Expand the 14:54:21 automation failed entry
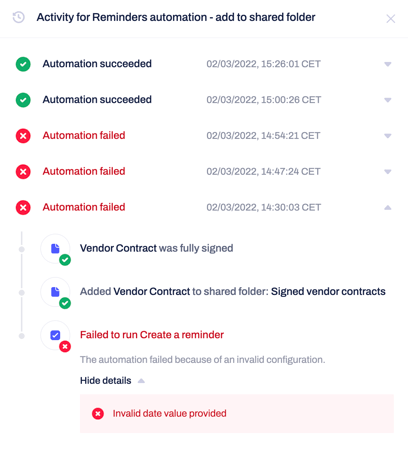Image resolution: width=408 pixels, height=454 pixels. click(x=388, y=136)
